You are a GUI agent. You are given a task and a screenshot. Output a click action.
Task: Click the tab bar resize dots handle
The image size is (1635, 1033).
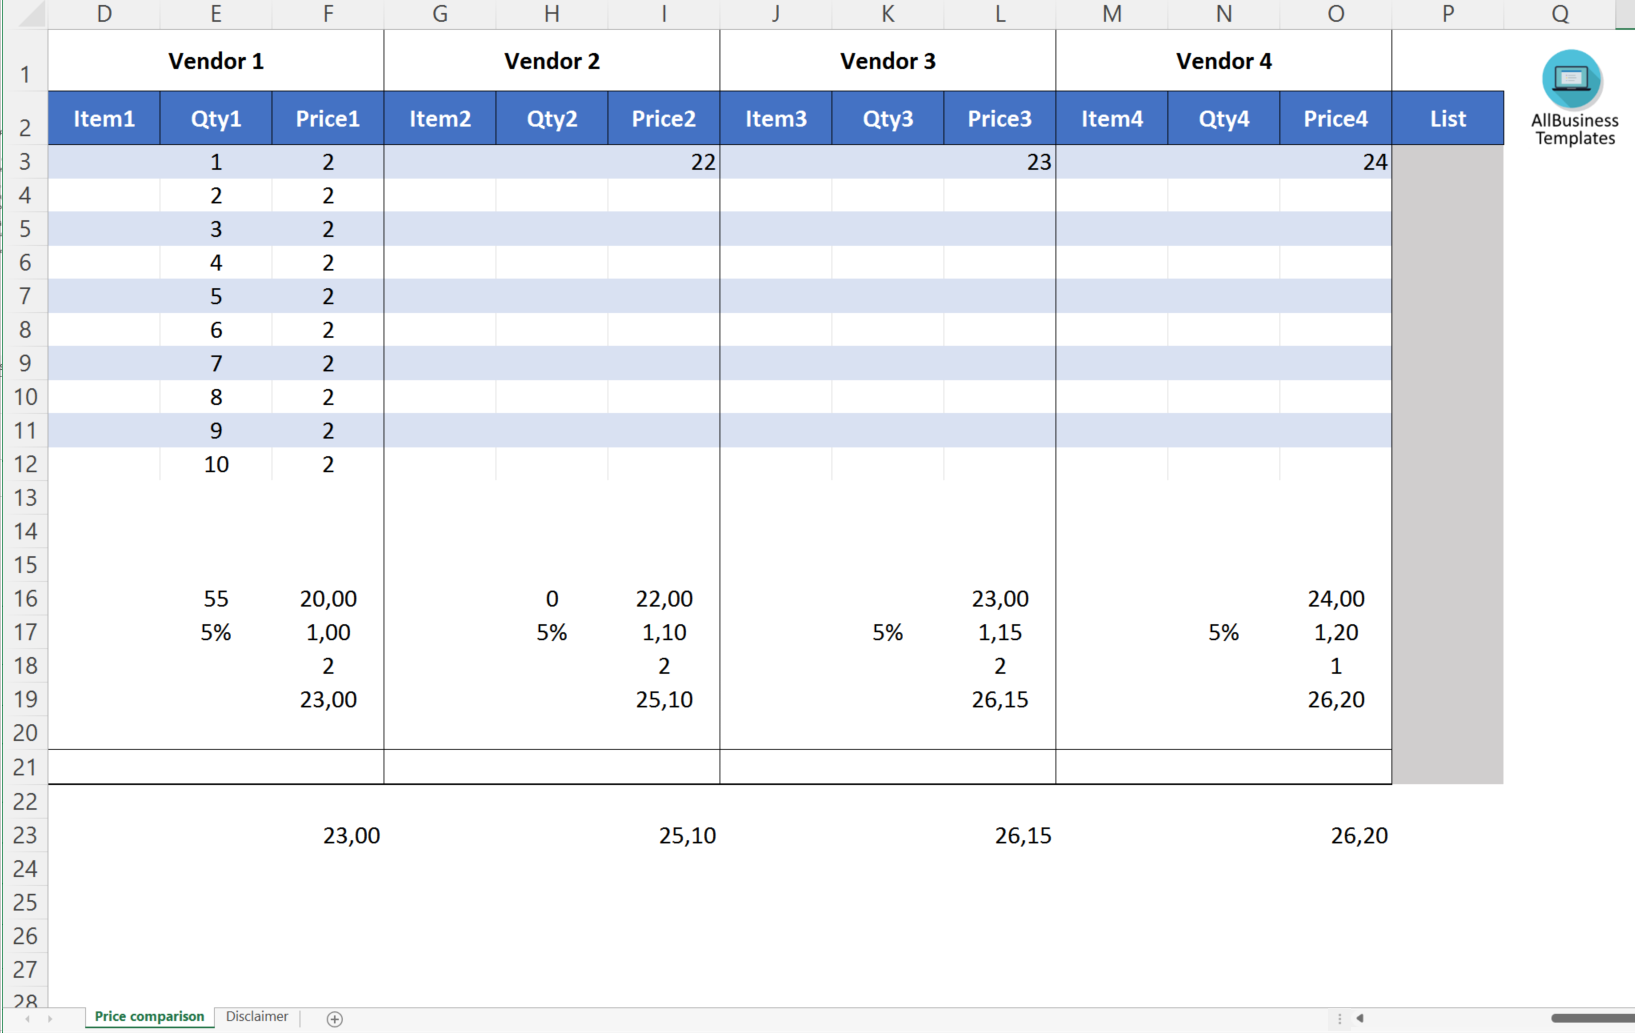pos(1339,1018)
